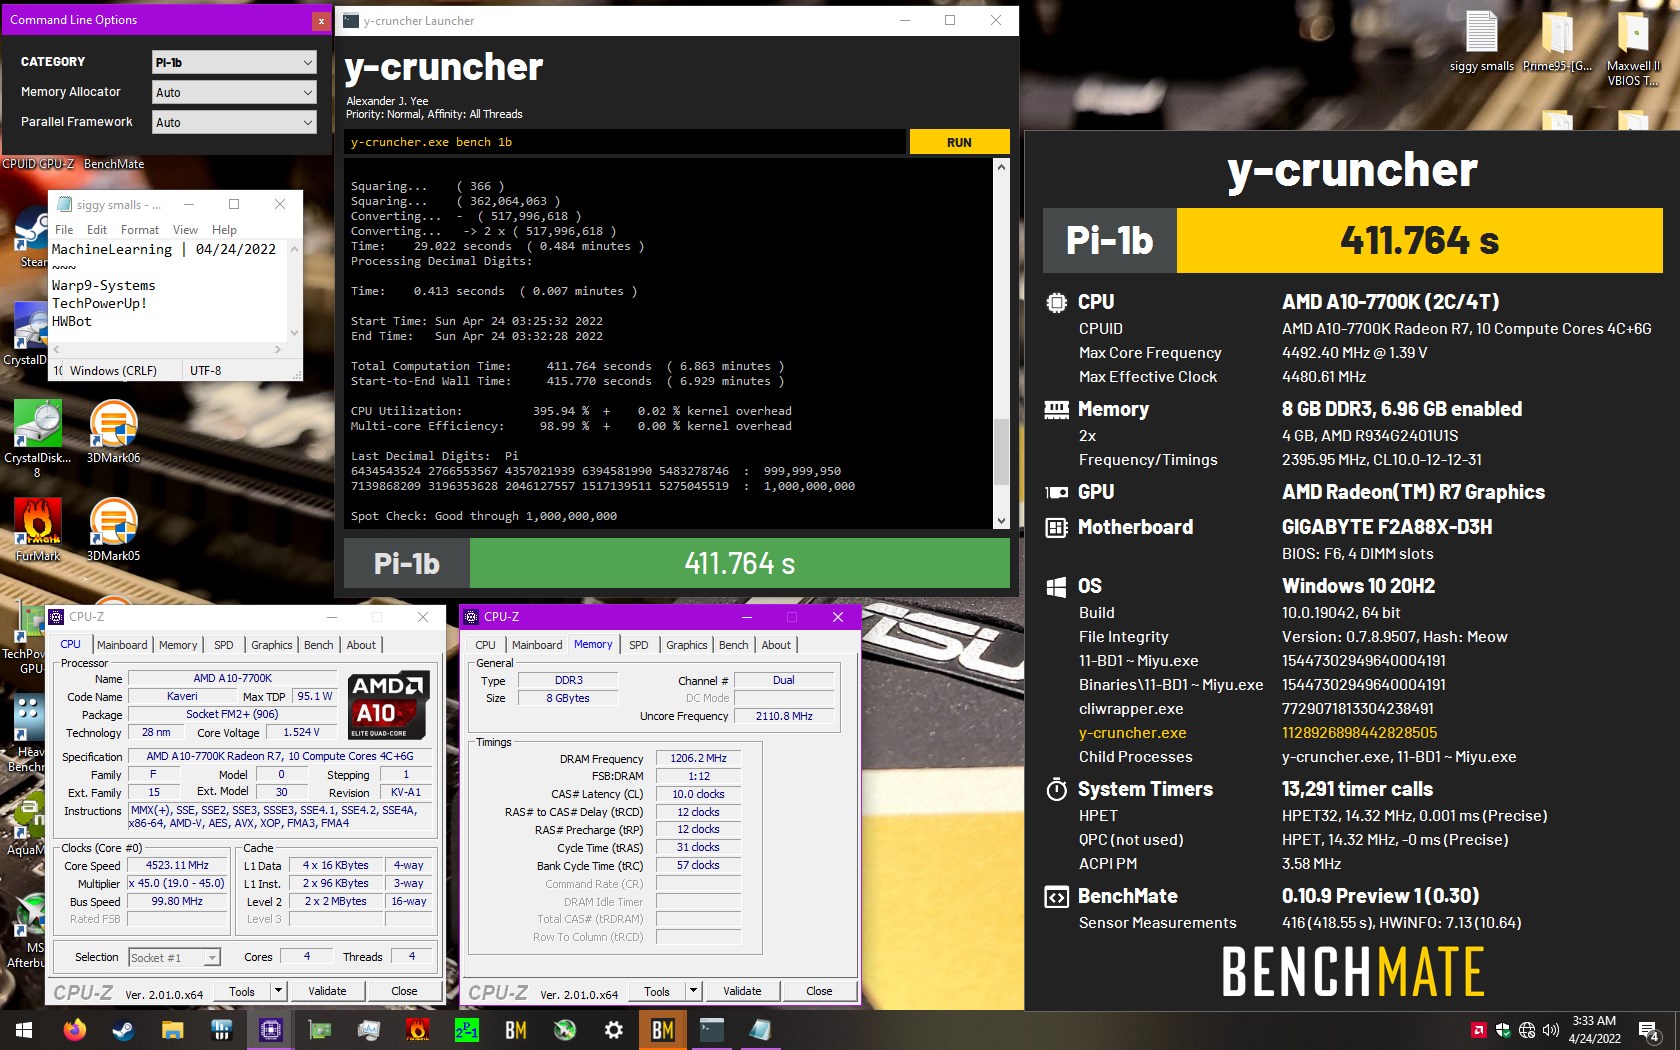1680x1050 pixels.
Task: Open the 3DMark05 desktop shortcut
Action: point(113,530)
